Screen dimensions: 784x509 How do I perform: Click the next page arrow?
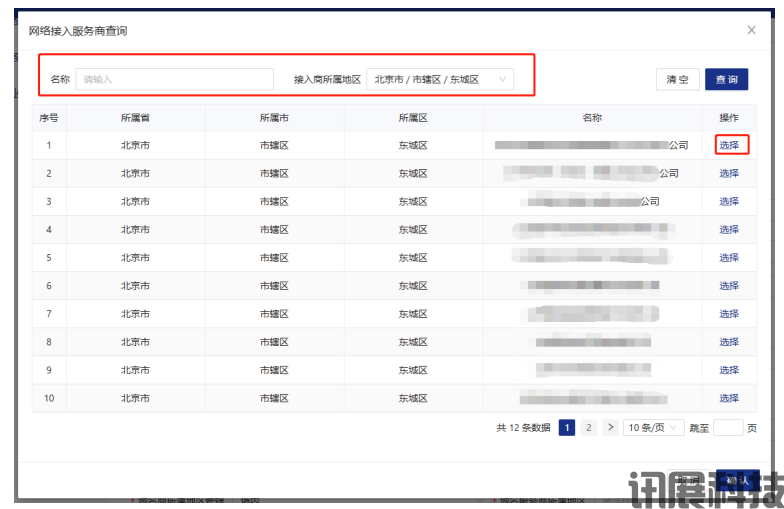click(x=610, y=428)
